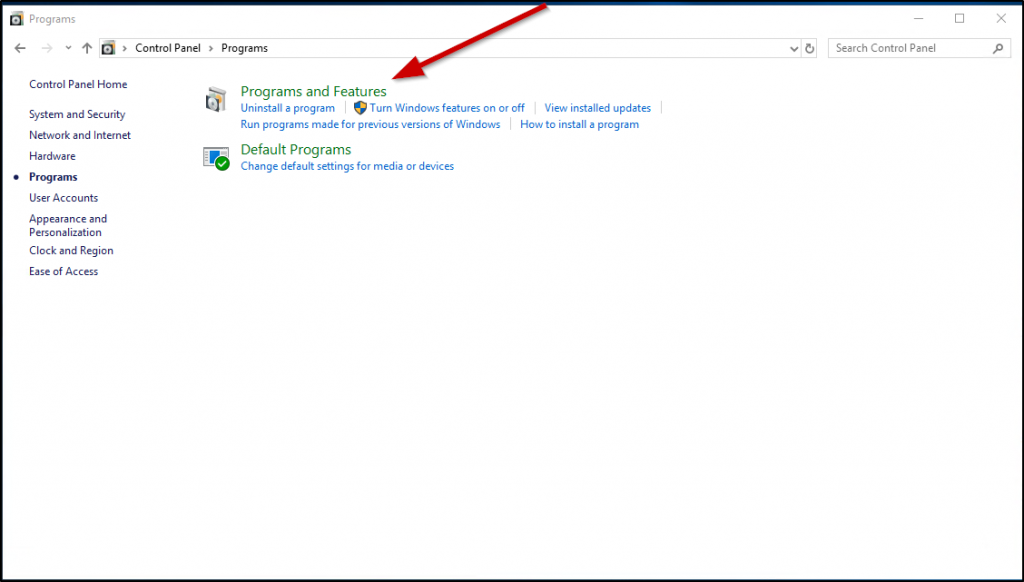1024x582 pixels.
Task: Select View installed updates link
Action: [x=597, y=108]
